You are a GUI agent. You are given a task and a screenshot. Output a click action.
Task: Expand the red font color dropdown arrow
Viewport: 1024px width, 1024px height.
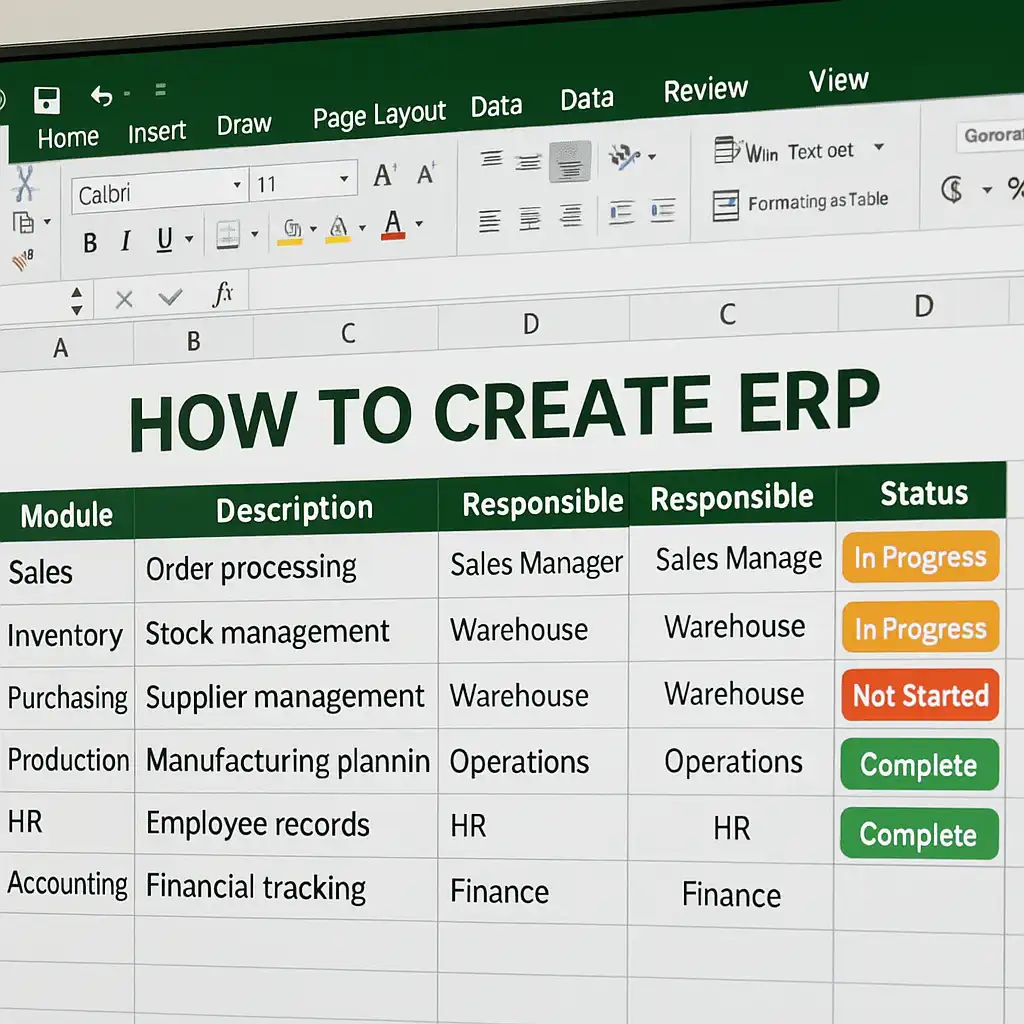[x=418, y=223]
